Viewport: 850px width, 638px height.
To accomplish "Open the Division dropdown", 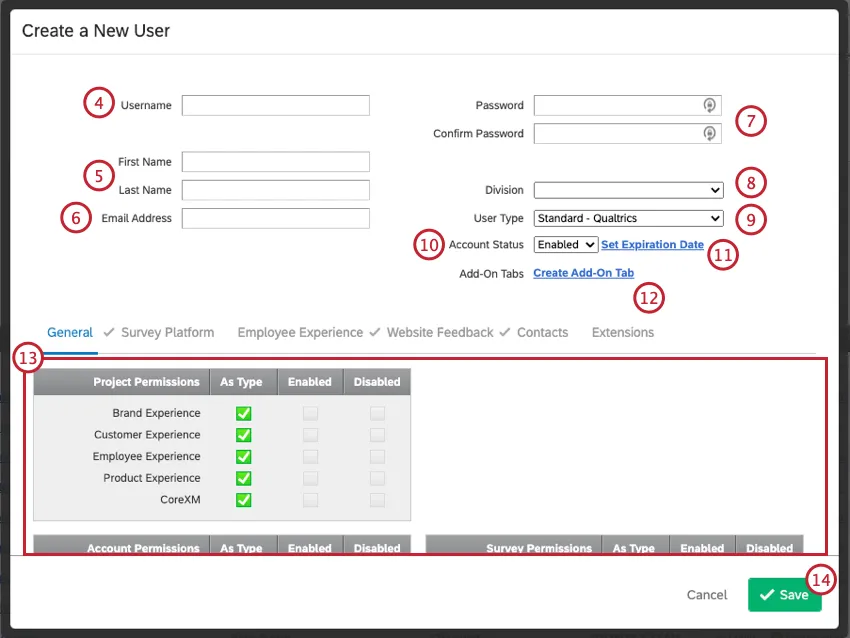I will 628,190.
